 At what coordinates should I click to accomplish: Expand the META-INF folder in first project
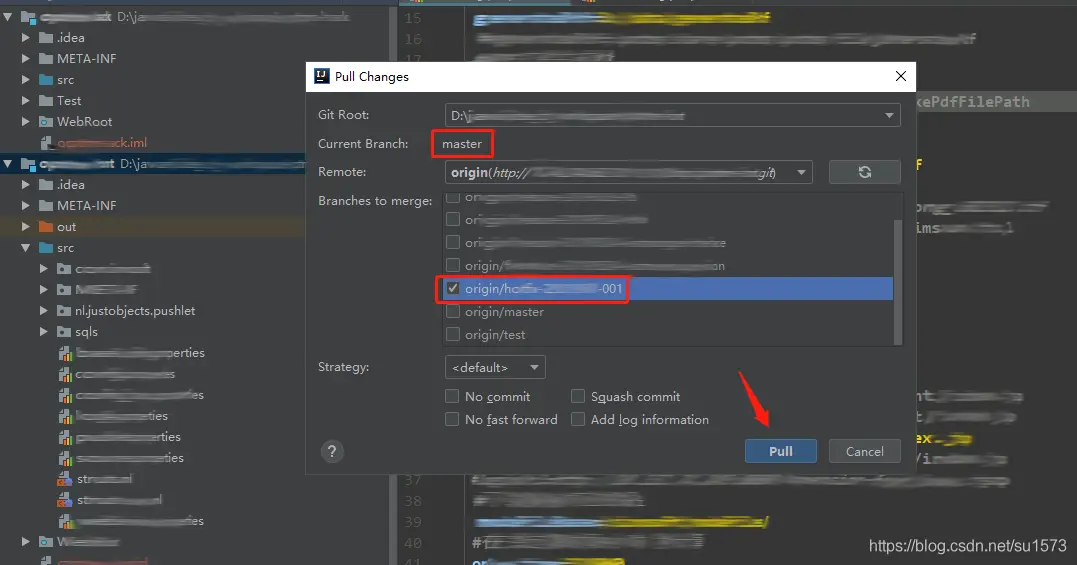[x=27, y=59]
